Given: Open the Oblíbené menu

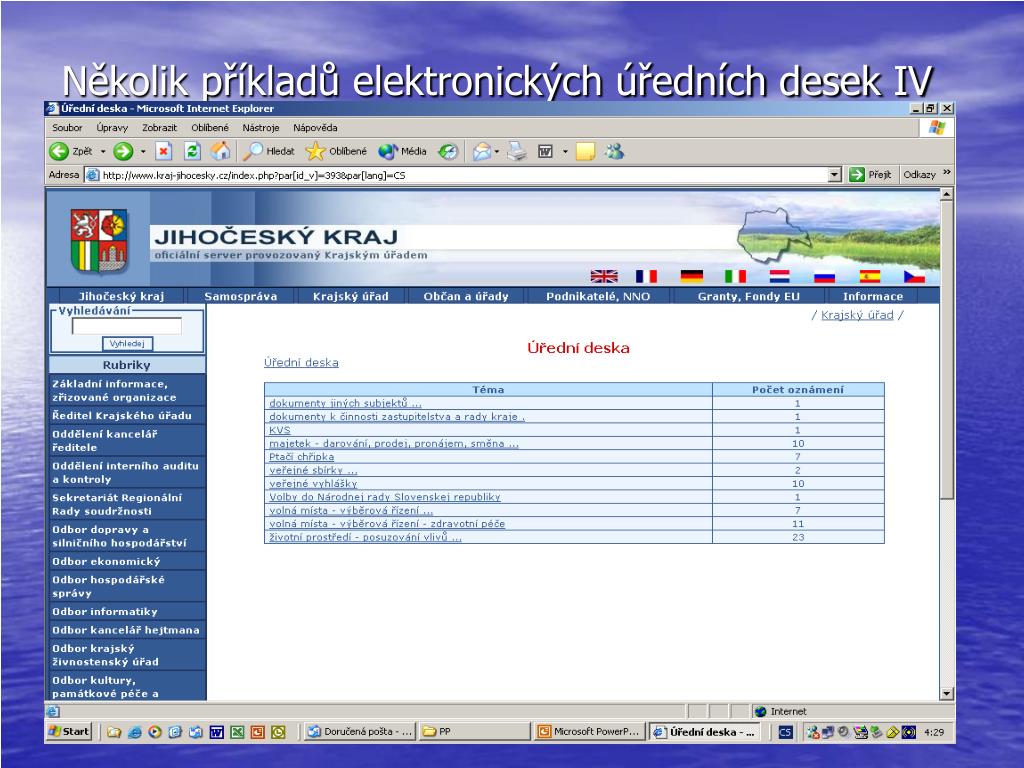Looking at the screenshot, I should tap(210, 128).
